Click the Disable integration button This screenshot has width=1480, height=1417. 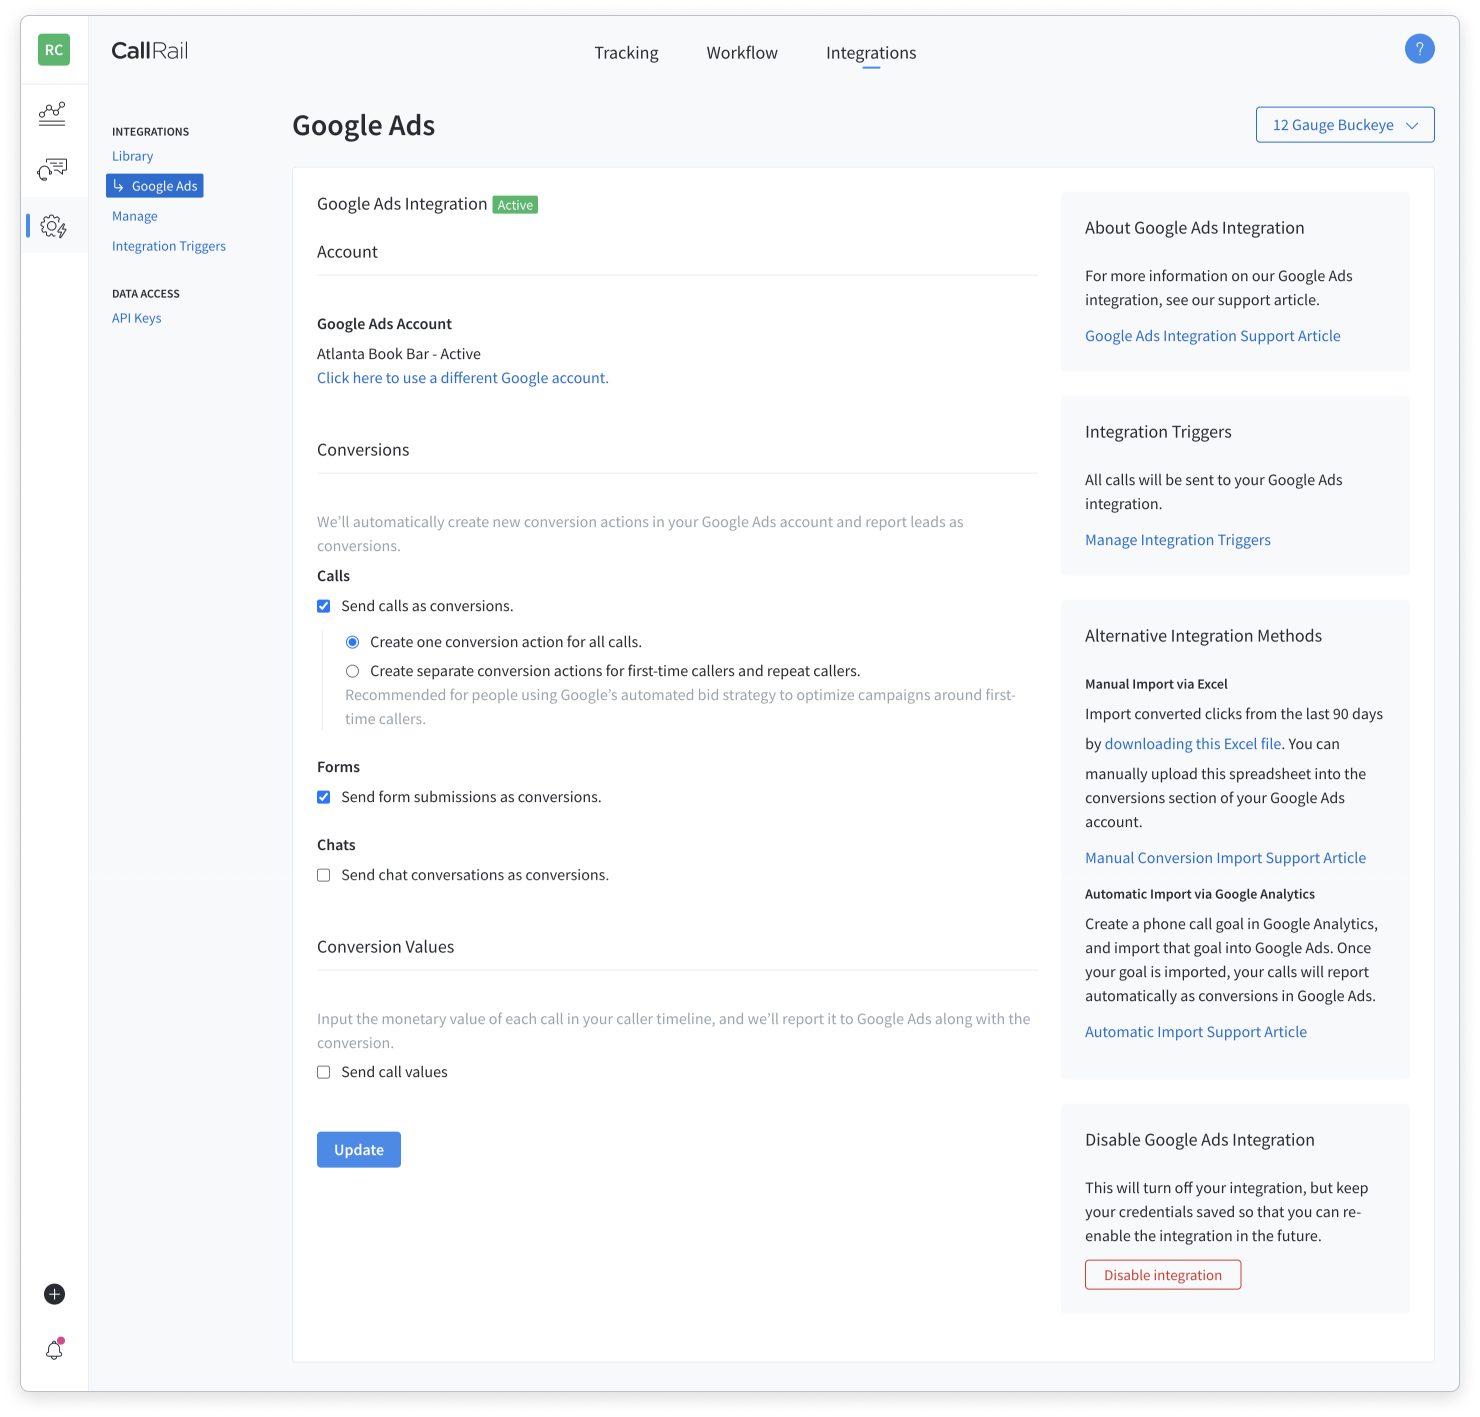tap(1163, 1275)
